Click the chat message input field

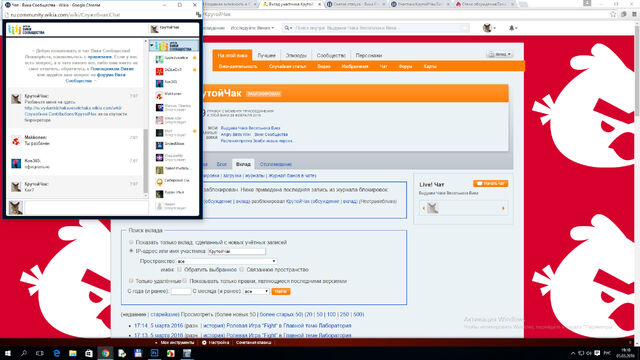click(86, 207)
